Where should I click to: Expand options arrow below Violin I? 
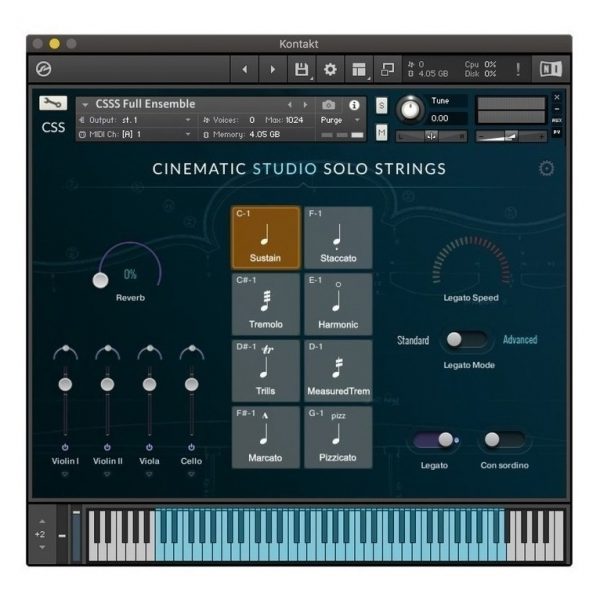tap(65, 474)
